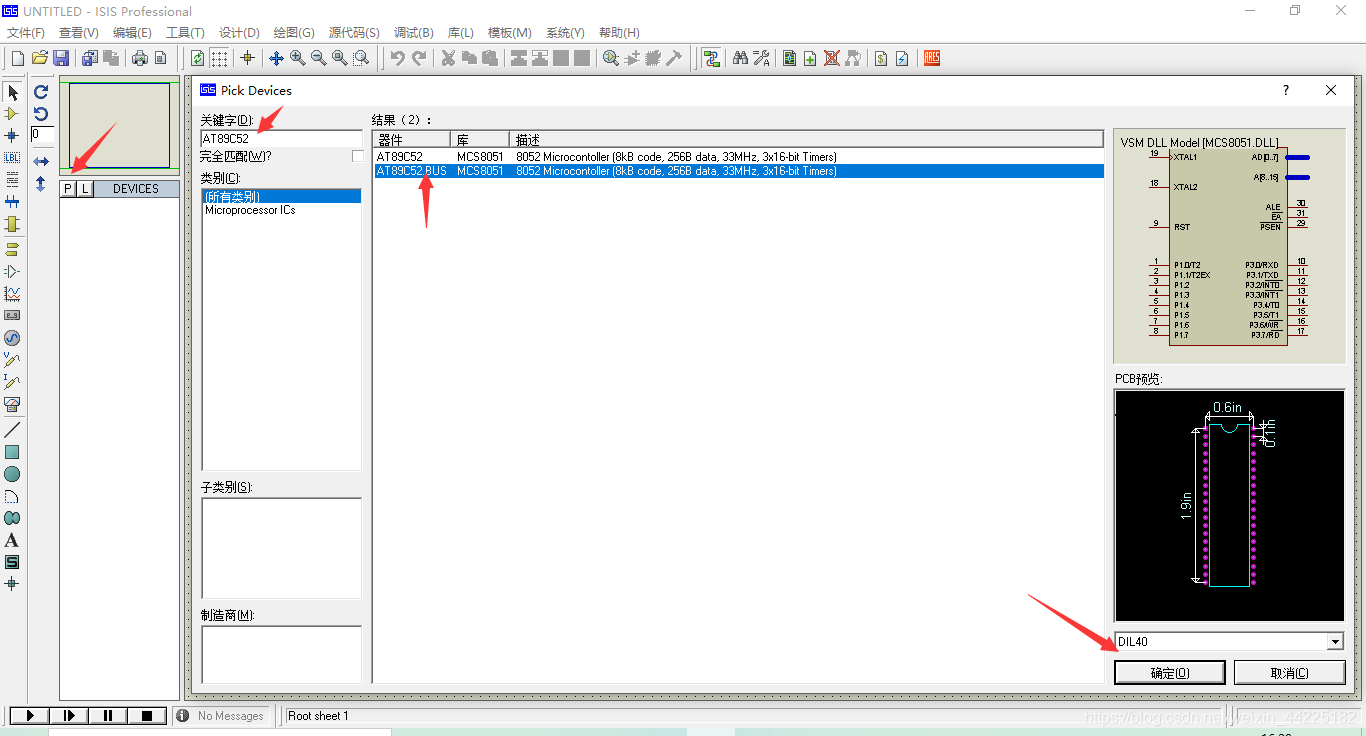This screenshot has height=736, width=1366.
Task: Open the 库(L) menu
Action: 461,33
